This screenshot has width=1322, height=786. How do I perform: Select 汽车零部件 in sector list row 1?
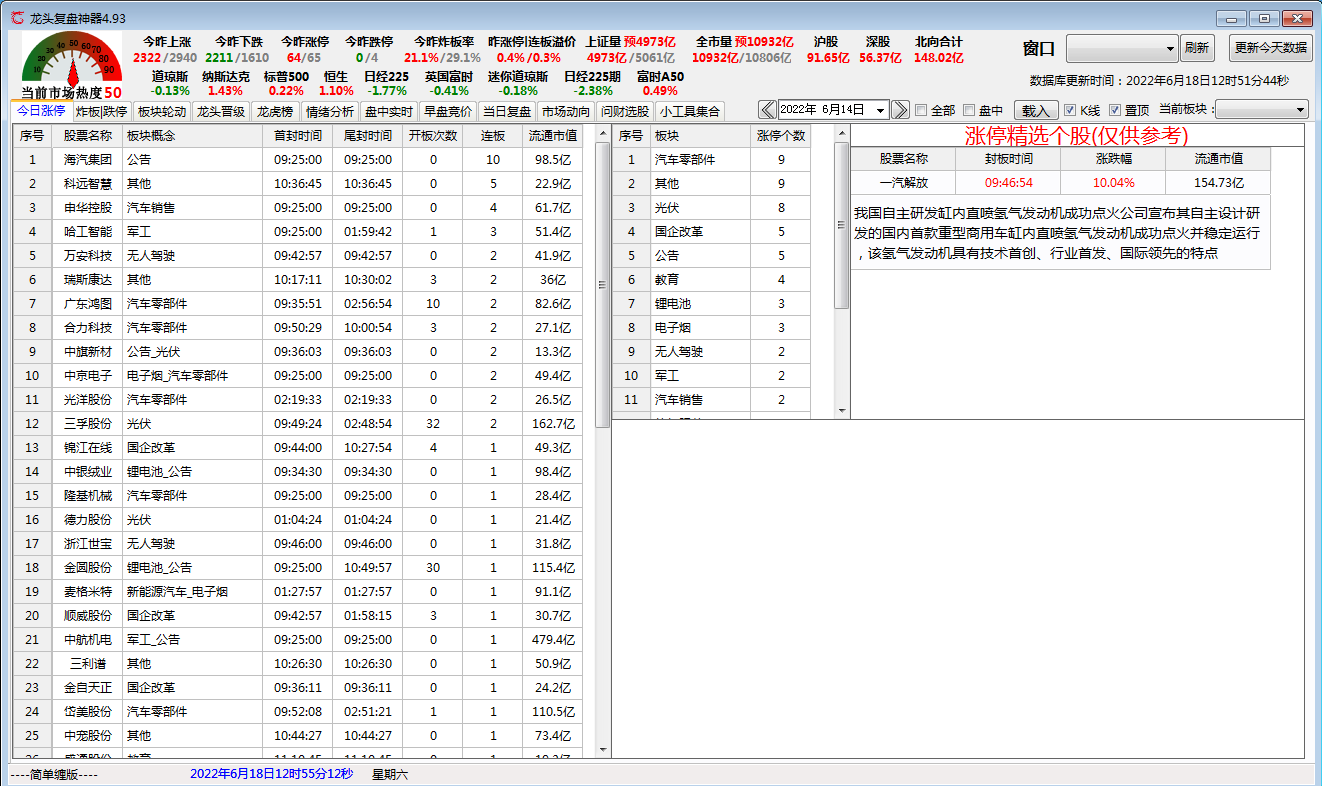click(x=712, y=159)
